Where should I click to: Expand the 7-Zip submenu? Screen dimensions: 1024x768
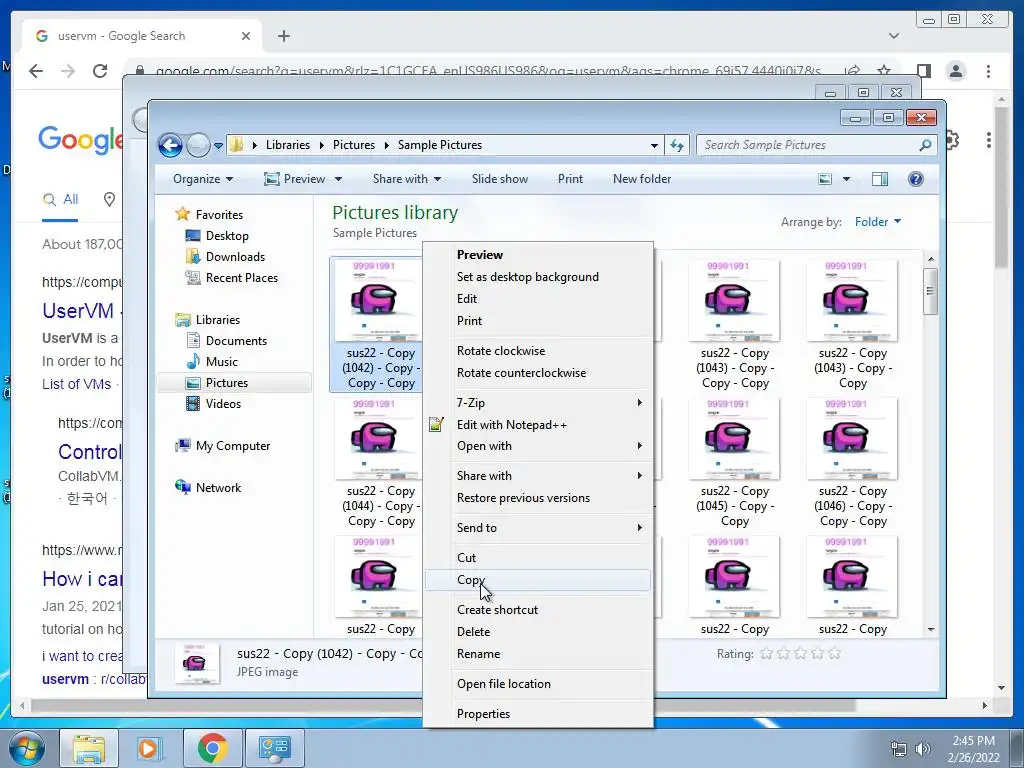(x=538, y=403)
